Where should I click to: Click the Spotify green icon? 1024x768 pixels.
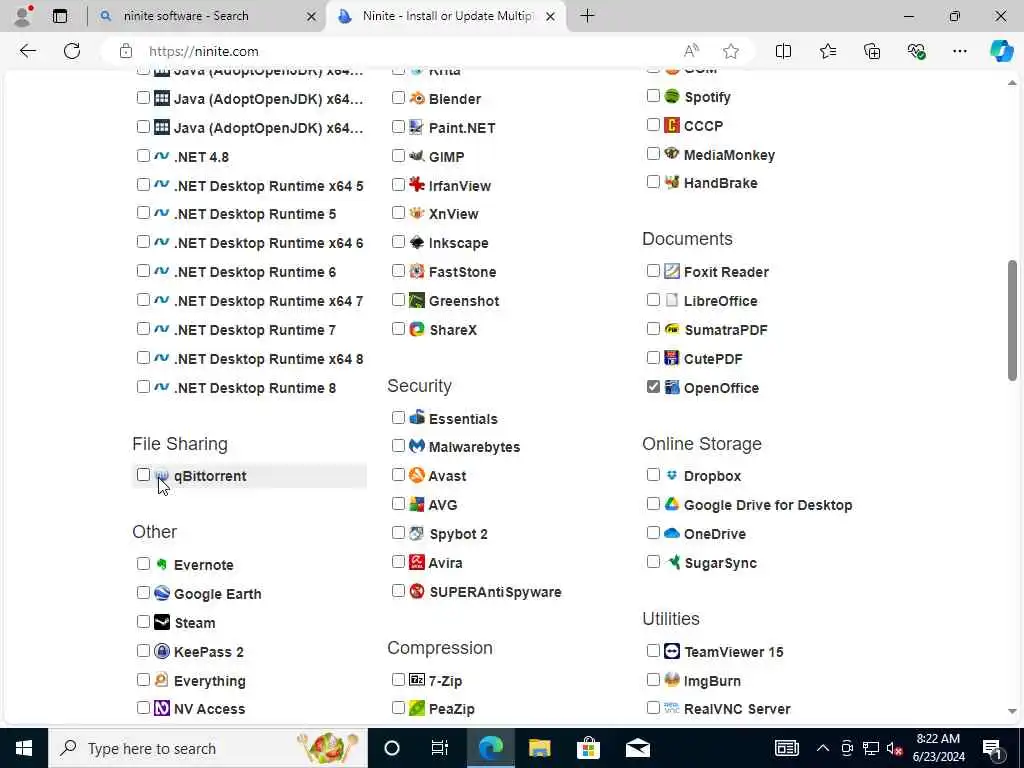(672, 96)
